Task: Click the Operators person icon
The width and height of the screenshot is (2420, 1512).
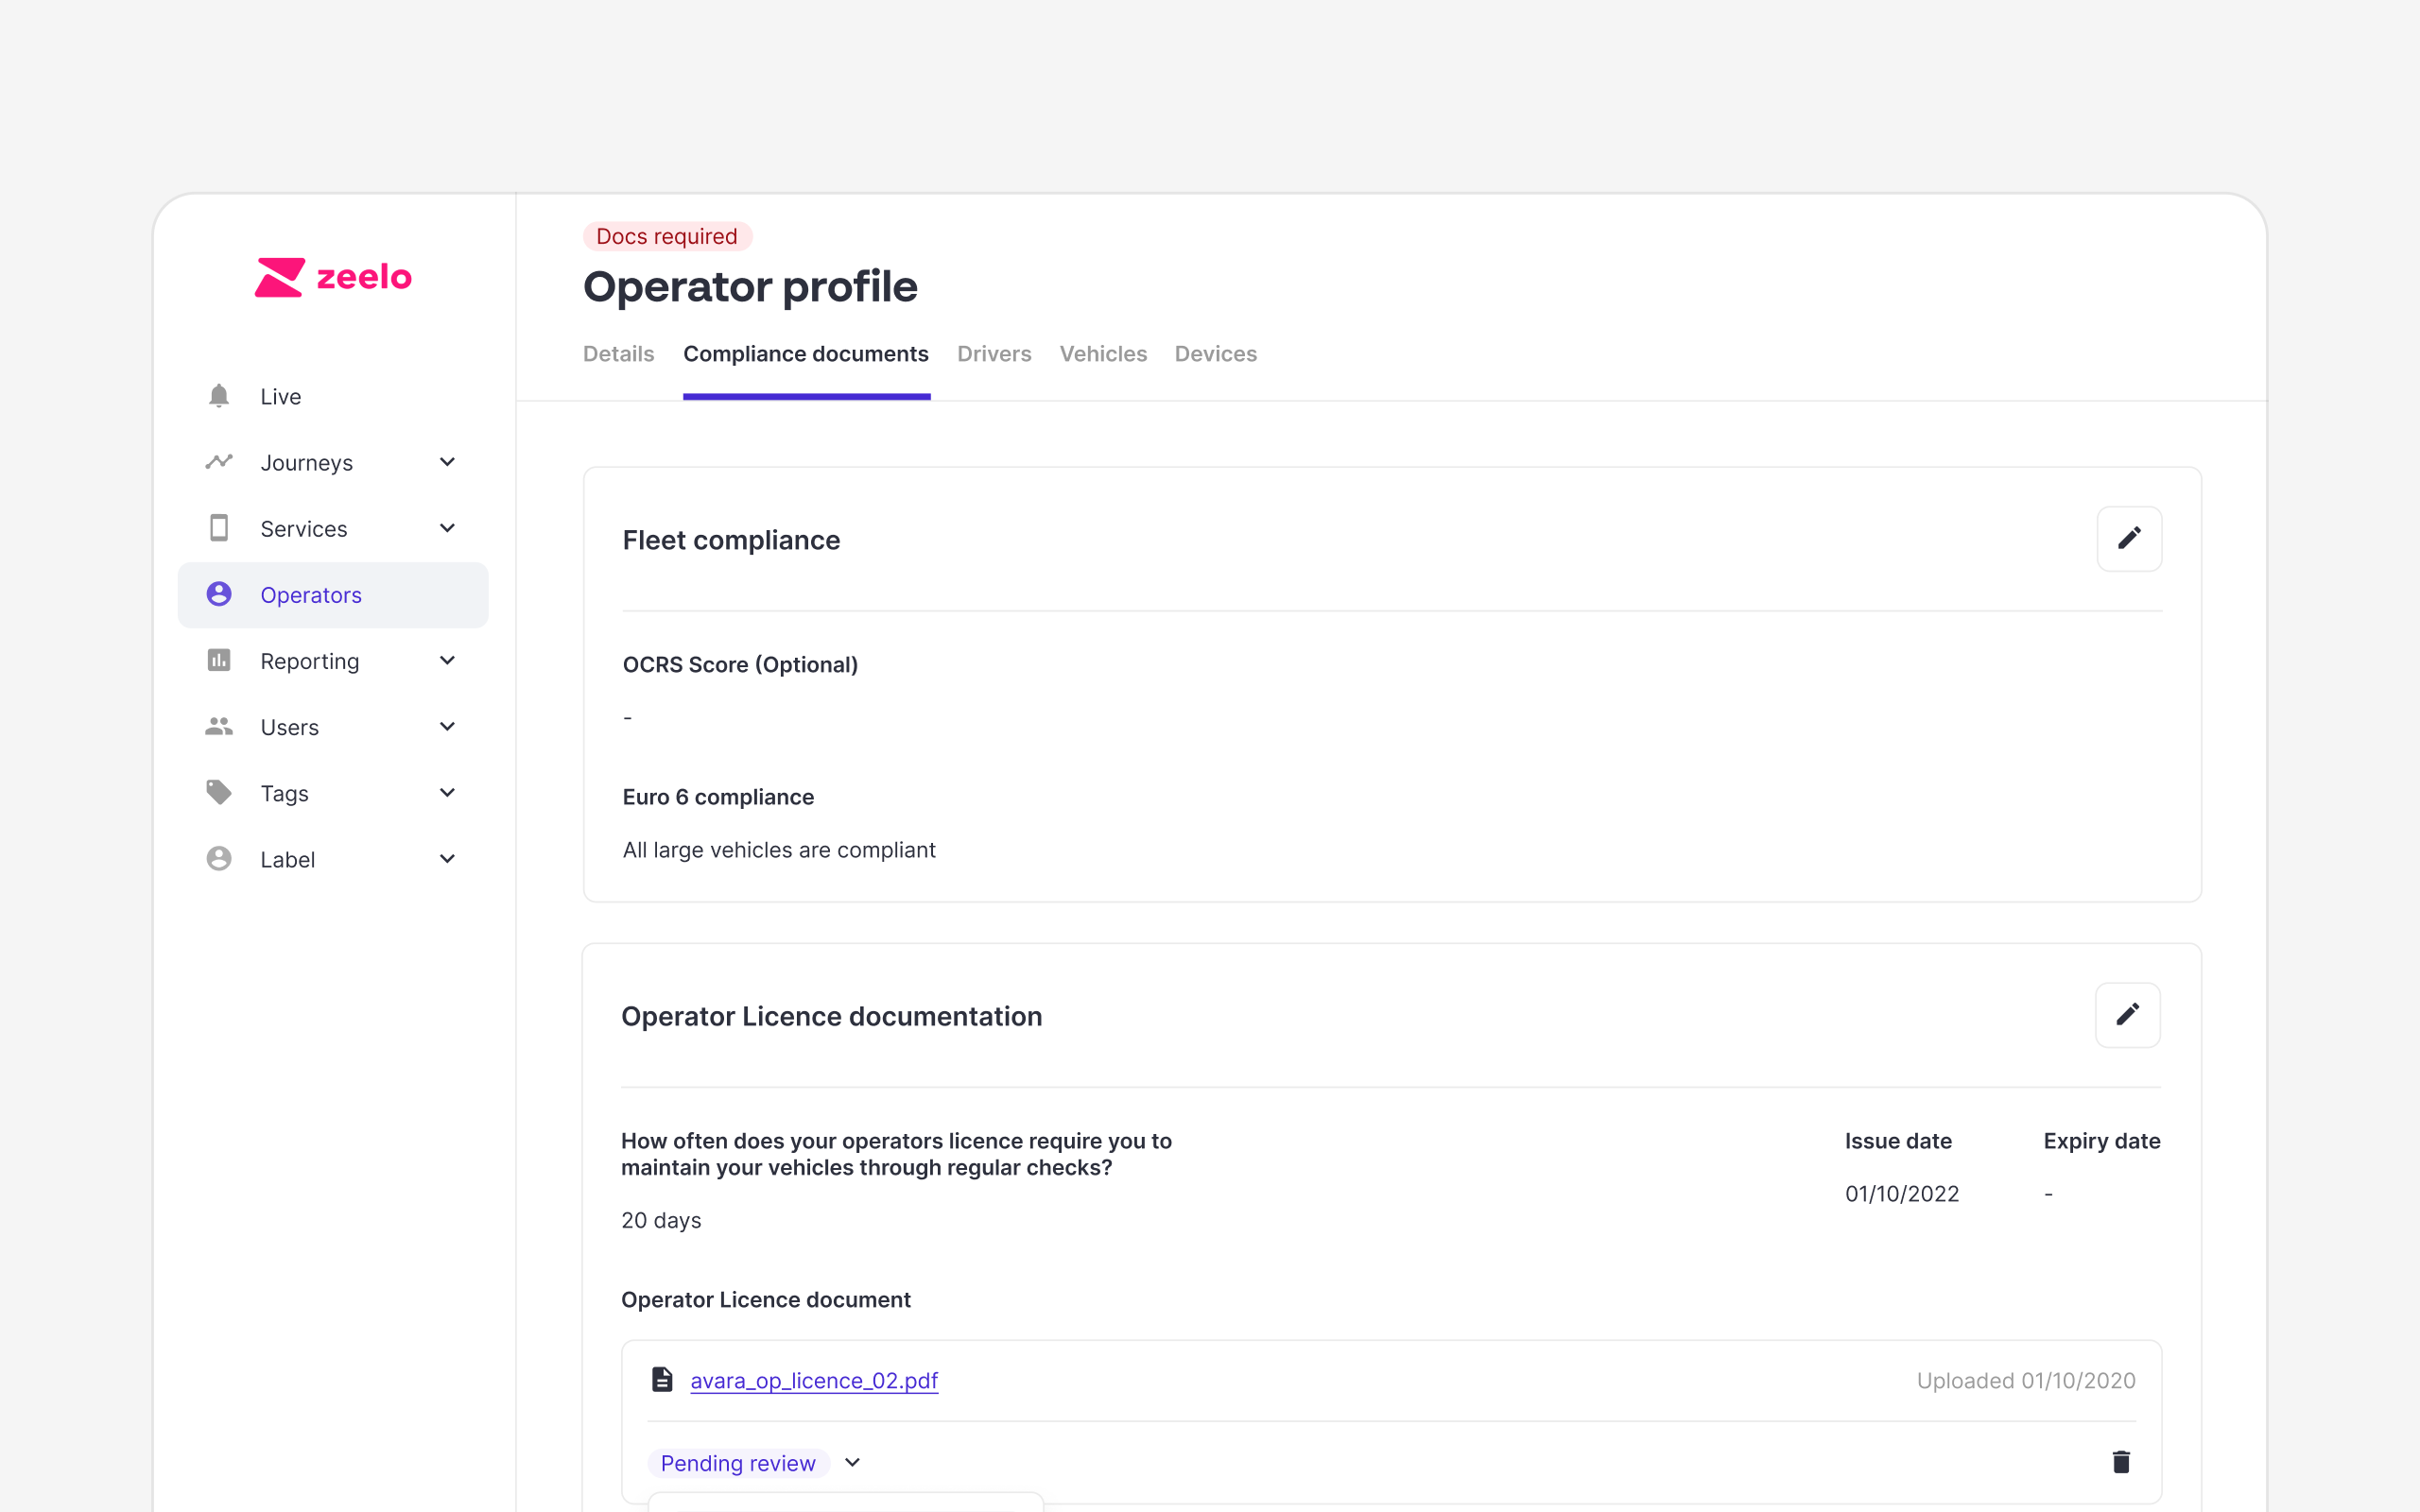Action: pyautogui.click(x=219, y=594)
